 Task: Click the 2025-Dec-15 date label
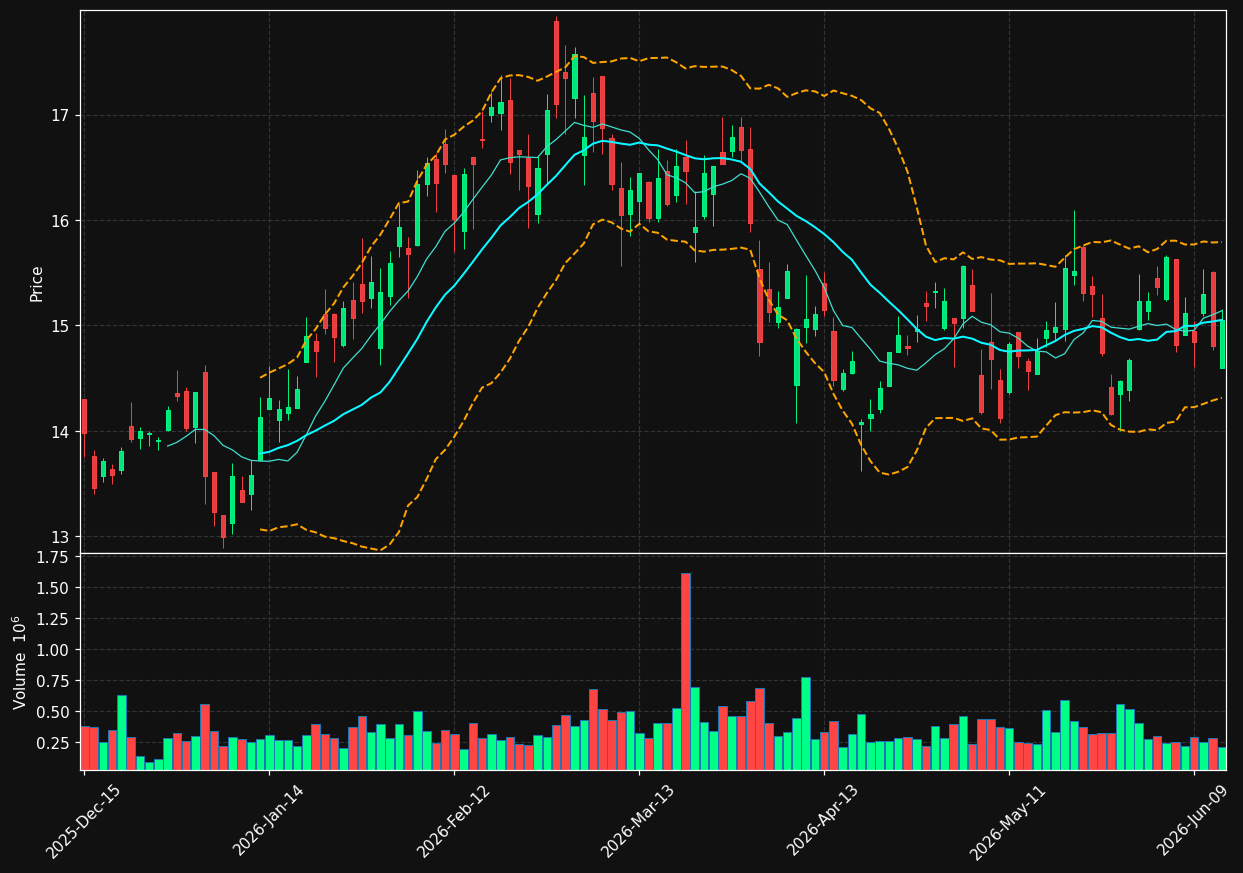(84, 820)
